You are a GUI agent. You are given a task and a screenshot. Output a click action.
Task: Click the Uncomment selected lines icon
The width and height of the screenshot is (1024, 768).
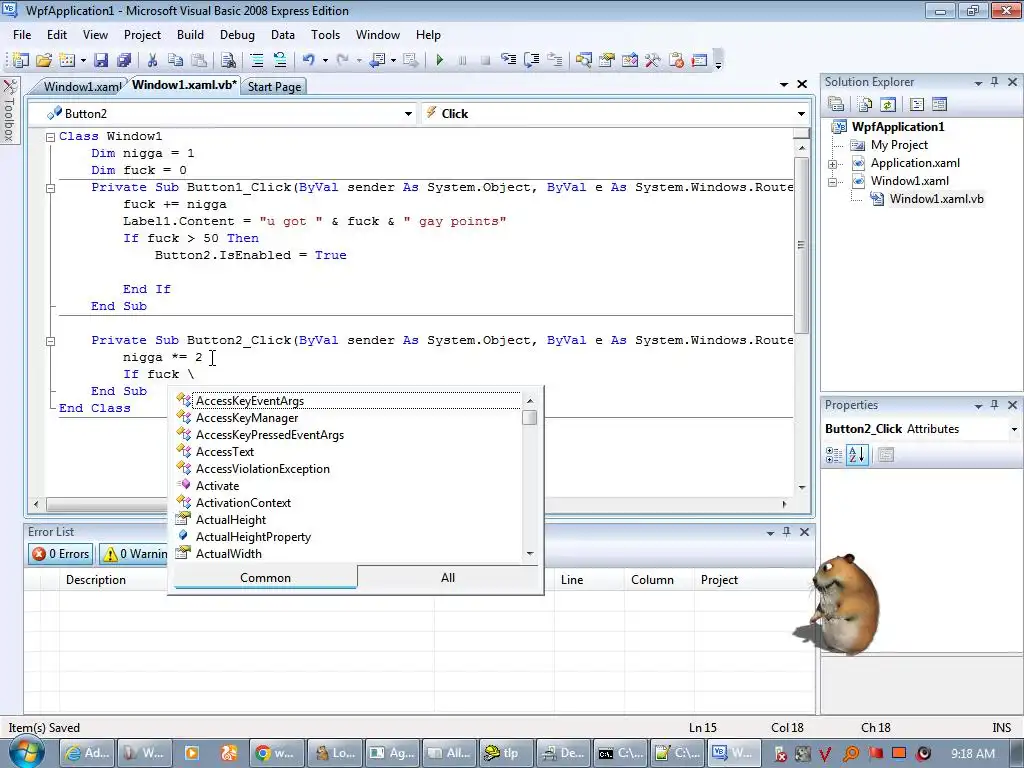point(280,60)
